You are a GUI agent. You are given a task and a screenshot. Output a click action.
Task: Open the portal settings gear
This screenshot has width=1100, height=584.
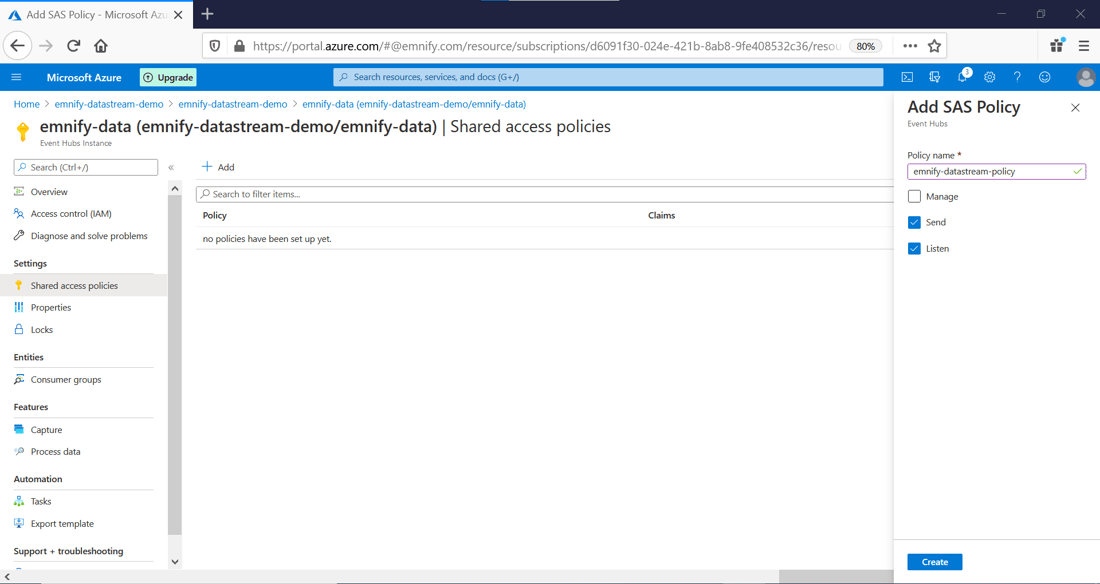[990, 77]
